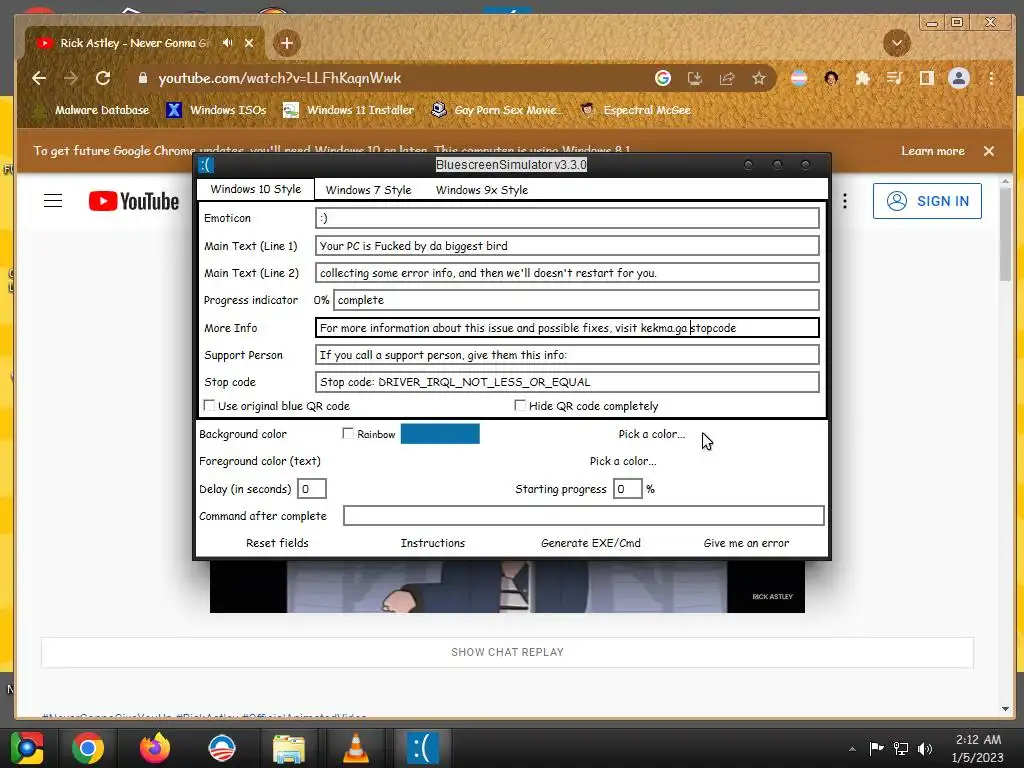The image size is (1024, 768).
Task: Close the Rick Astley tab
Action: [249, 43]
